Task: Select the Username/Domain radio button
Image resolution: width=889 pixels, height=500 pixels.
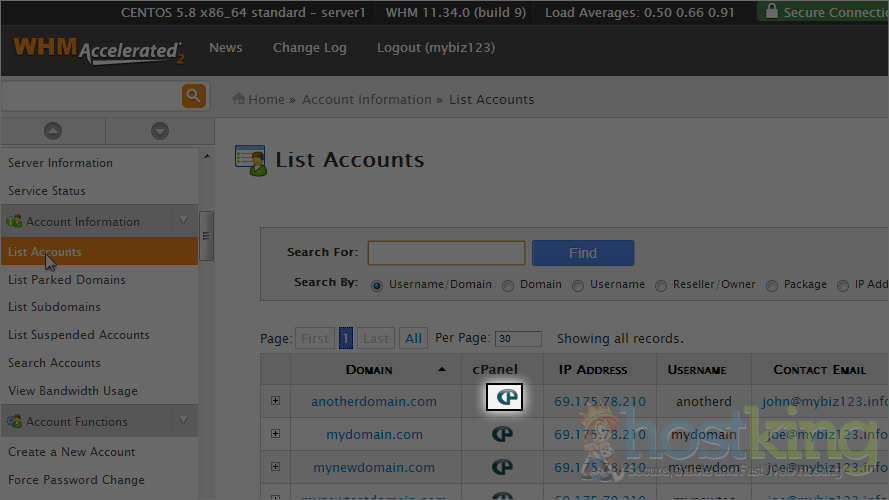Action: pos(377,285)
